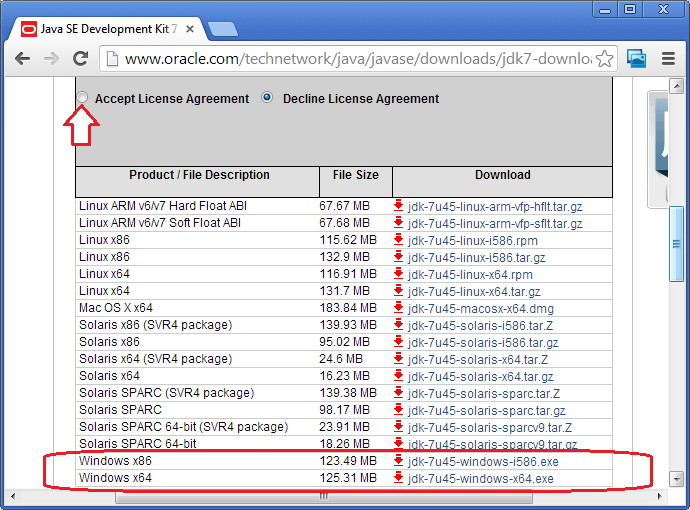Download jdk-7u45-linux-x64.tar.gz link

pyautogui.click(x=474, y=291)
